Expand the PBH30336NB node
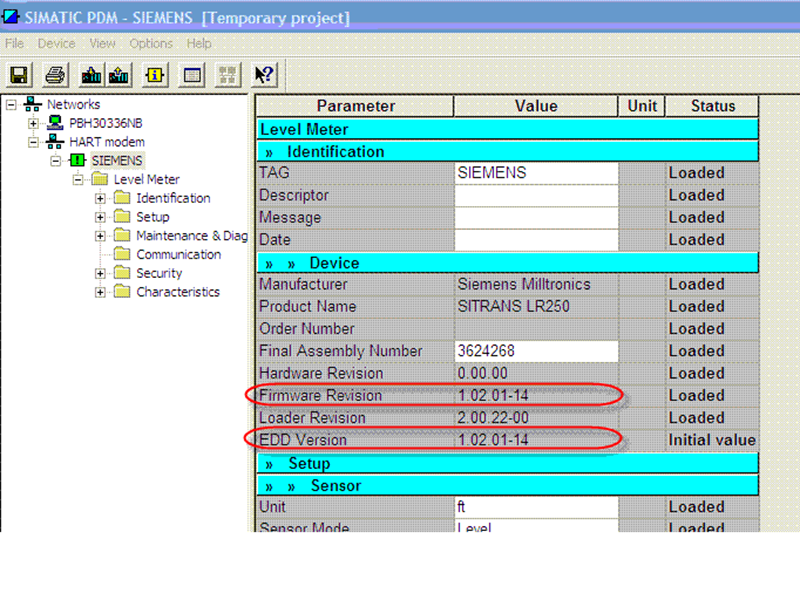 33,123
